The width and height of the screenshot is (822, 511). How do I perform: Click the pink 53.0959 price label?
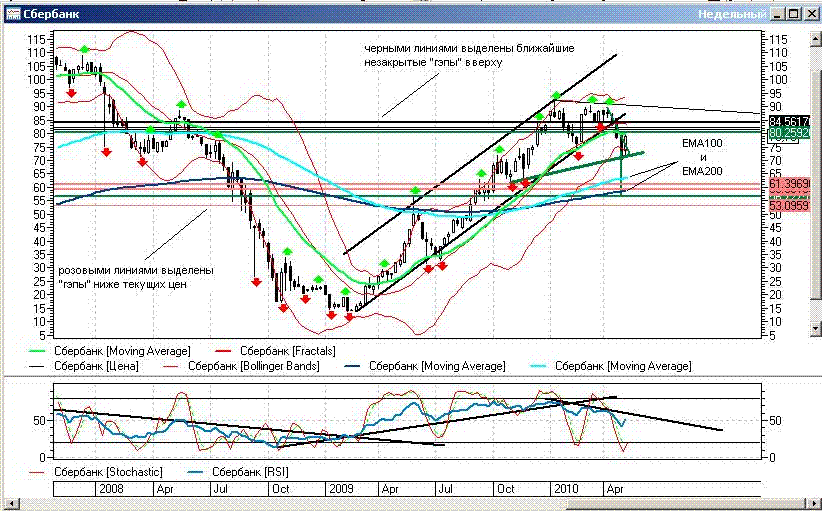790,205
